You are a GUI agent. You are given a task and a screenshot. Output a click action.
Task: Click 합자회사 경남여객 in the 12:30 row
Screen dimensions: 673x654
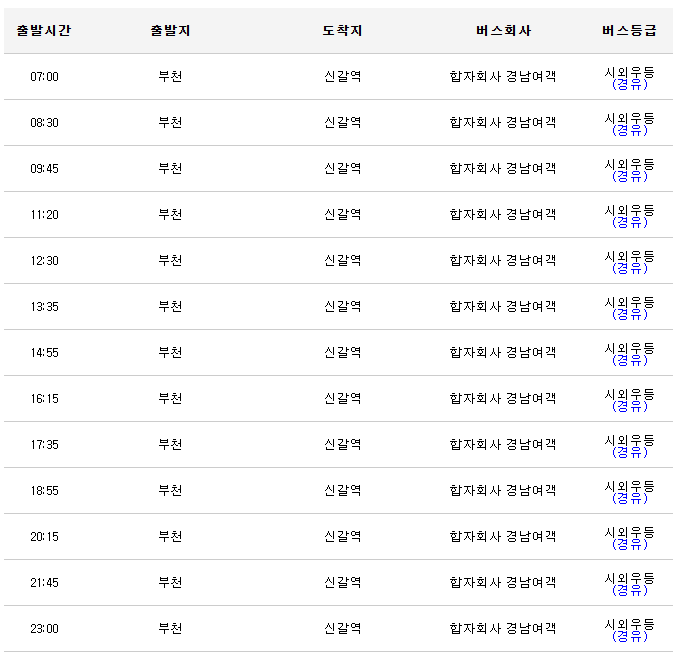coord(503,260)
